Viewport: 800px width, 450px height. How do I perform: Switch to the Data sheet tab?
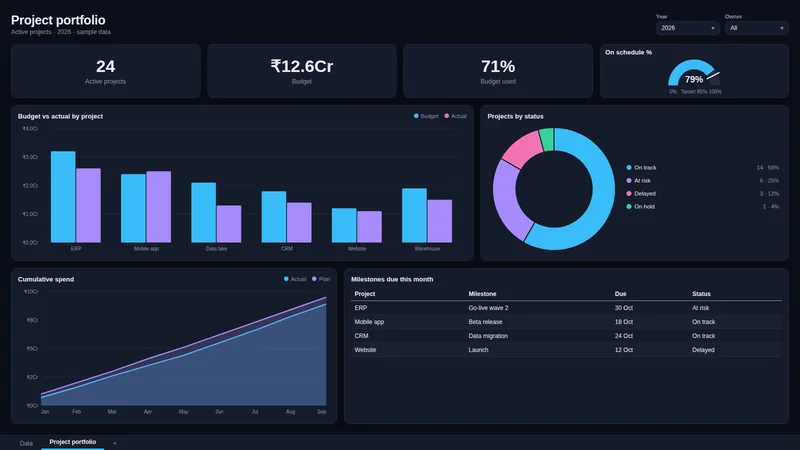tap(26, 443)
